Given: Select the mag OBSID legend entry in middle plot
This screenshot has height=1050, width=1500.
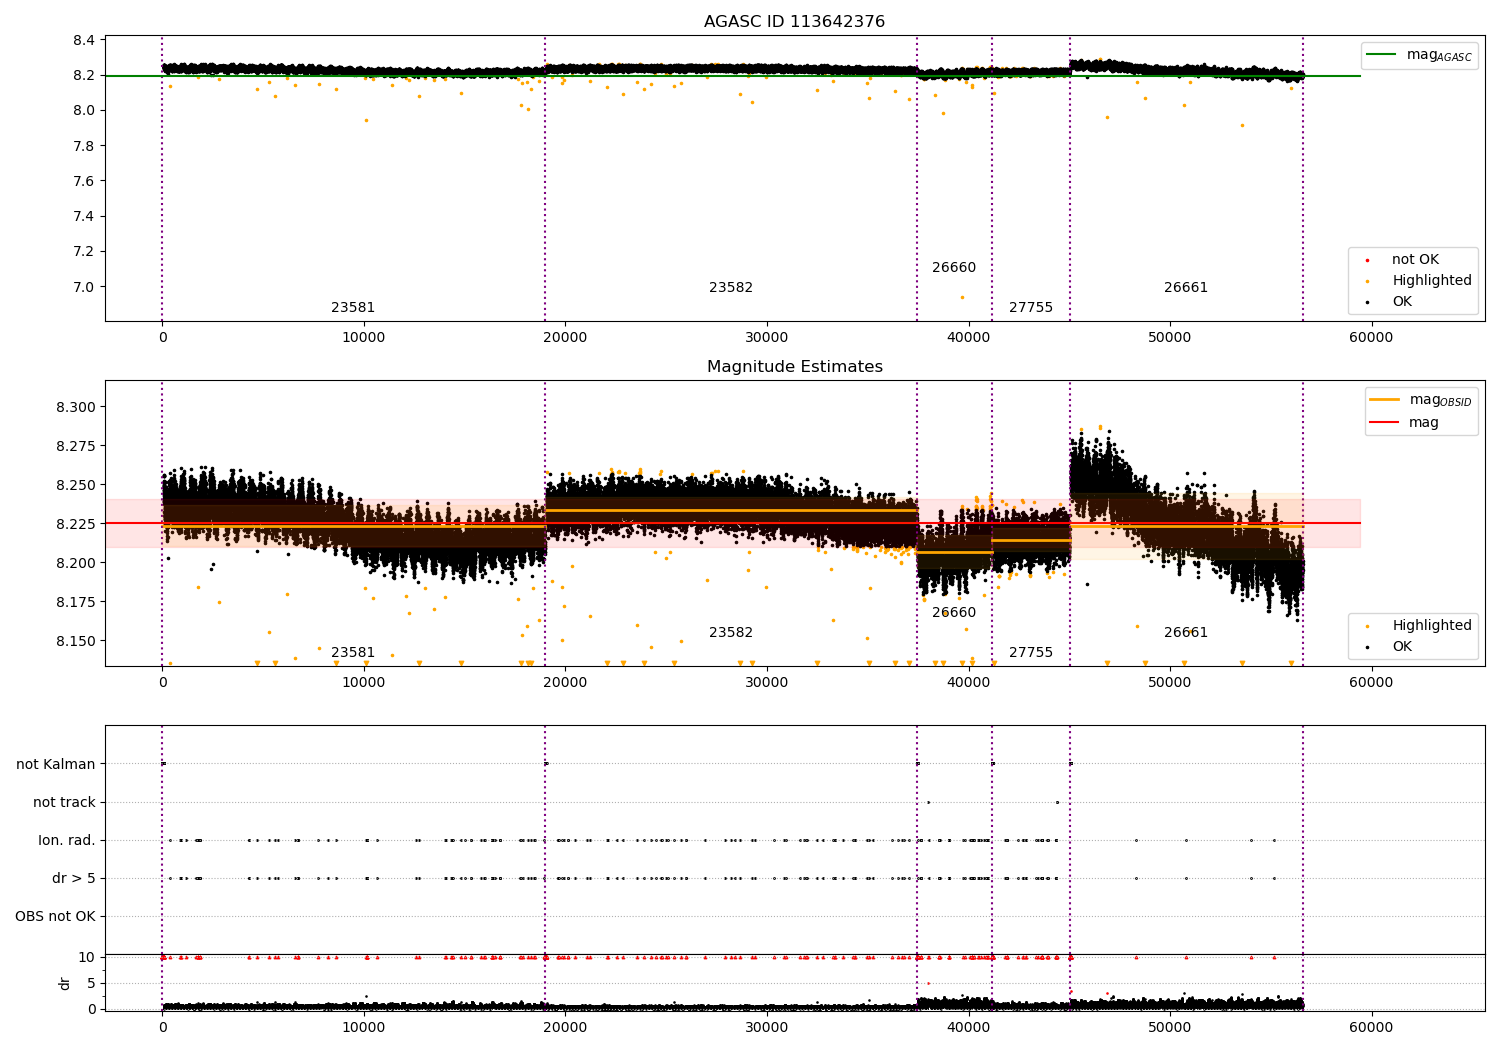Looking at the screenshot, I should pyautogui.click(x=1420, y=400).
